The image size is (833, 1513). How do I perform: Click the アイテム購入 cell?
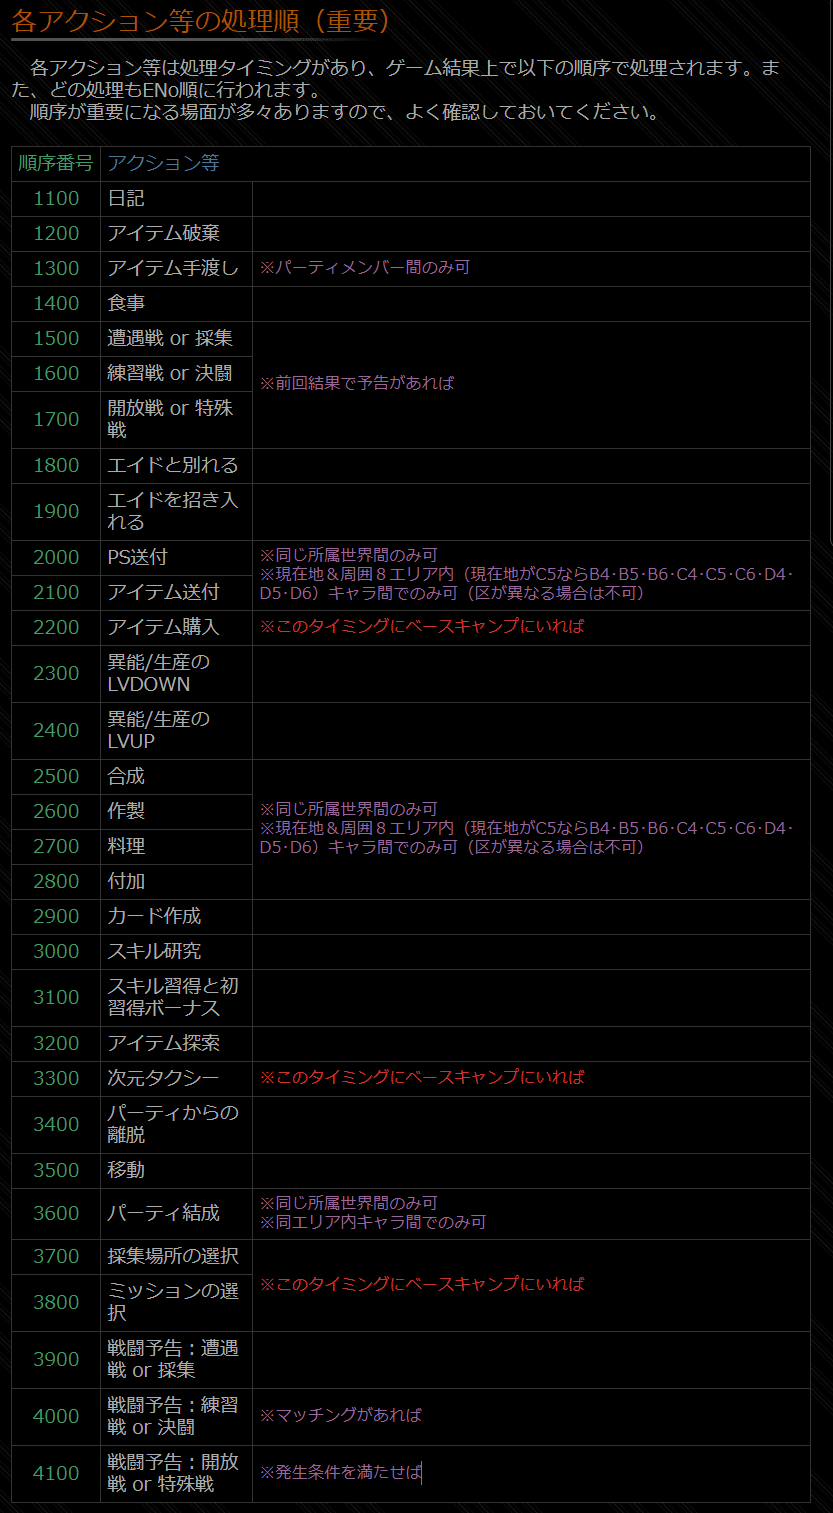[176, 628]
